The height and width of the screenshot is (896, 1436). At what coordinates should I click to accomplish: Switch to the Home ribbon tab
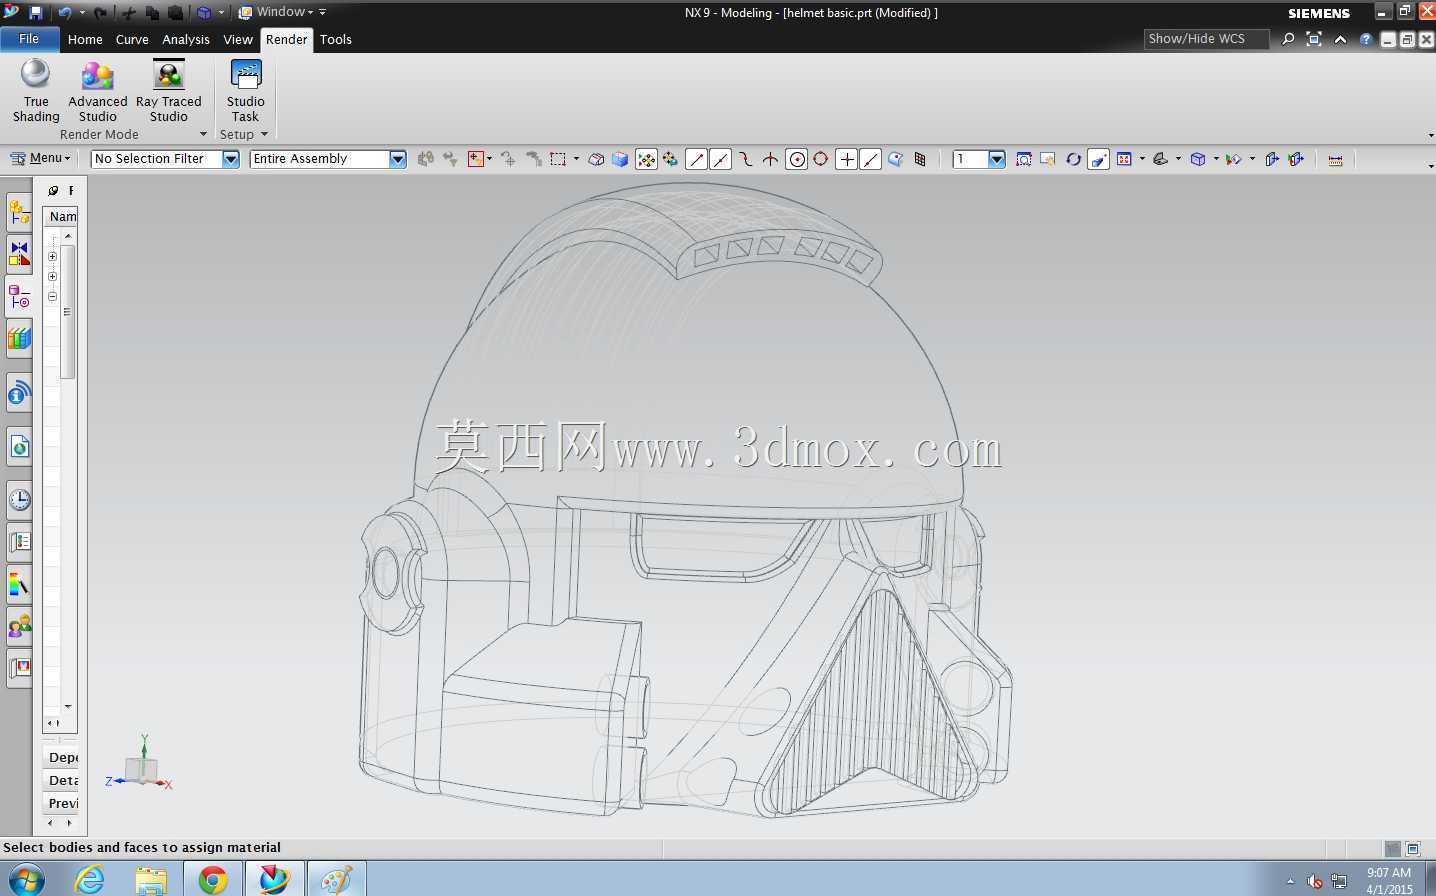click(x=85, y=39)
